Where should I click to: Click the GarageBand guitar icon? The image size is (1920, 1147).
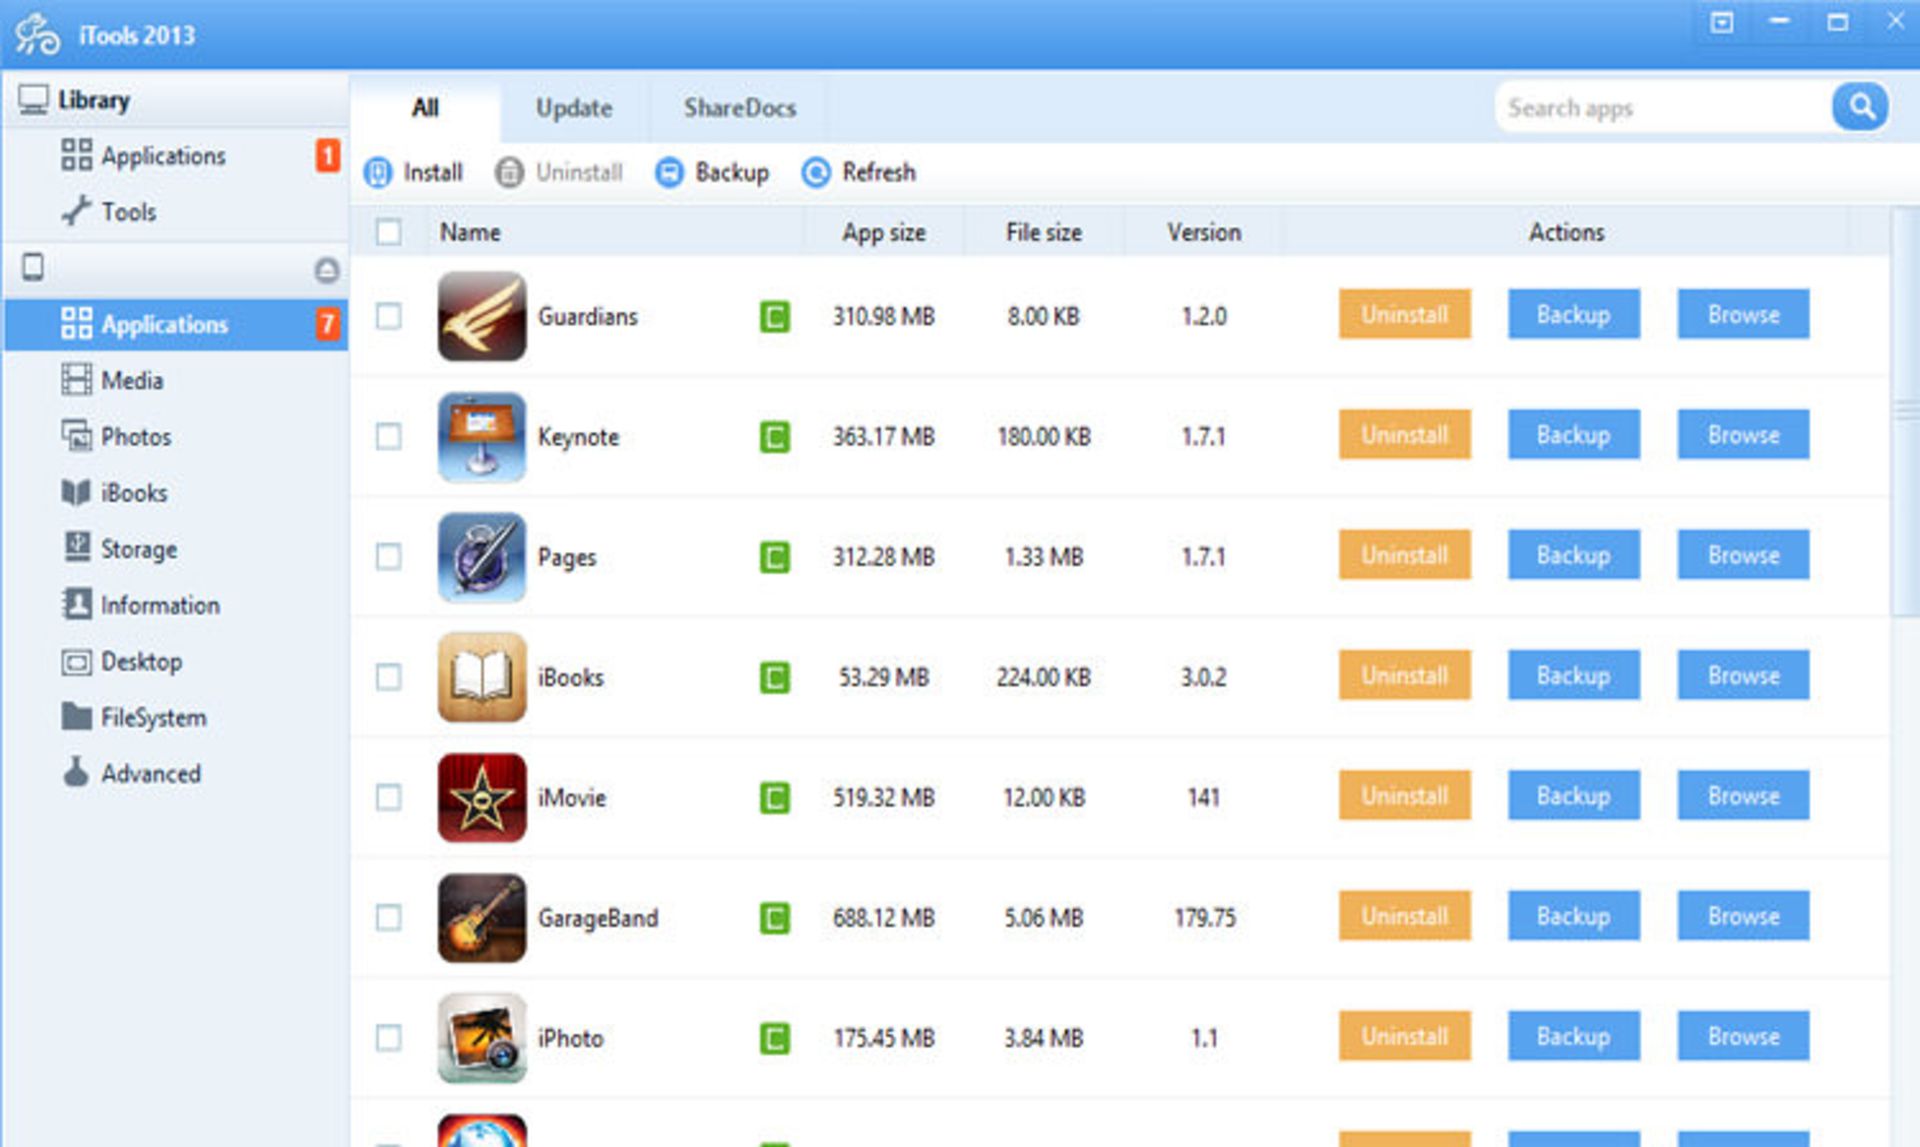481,918
